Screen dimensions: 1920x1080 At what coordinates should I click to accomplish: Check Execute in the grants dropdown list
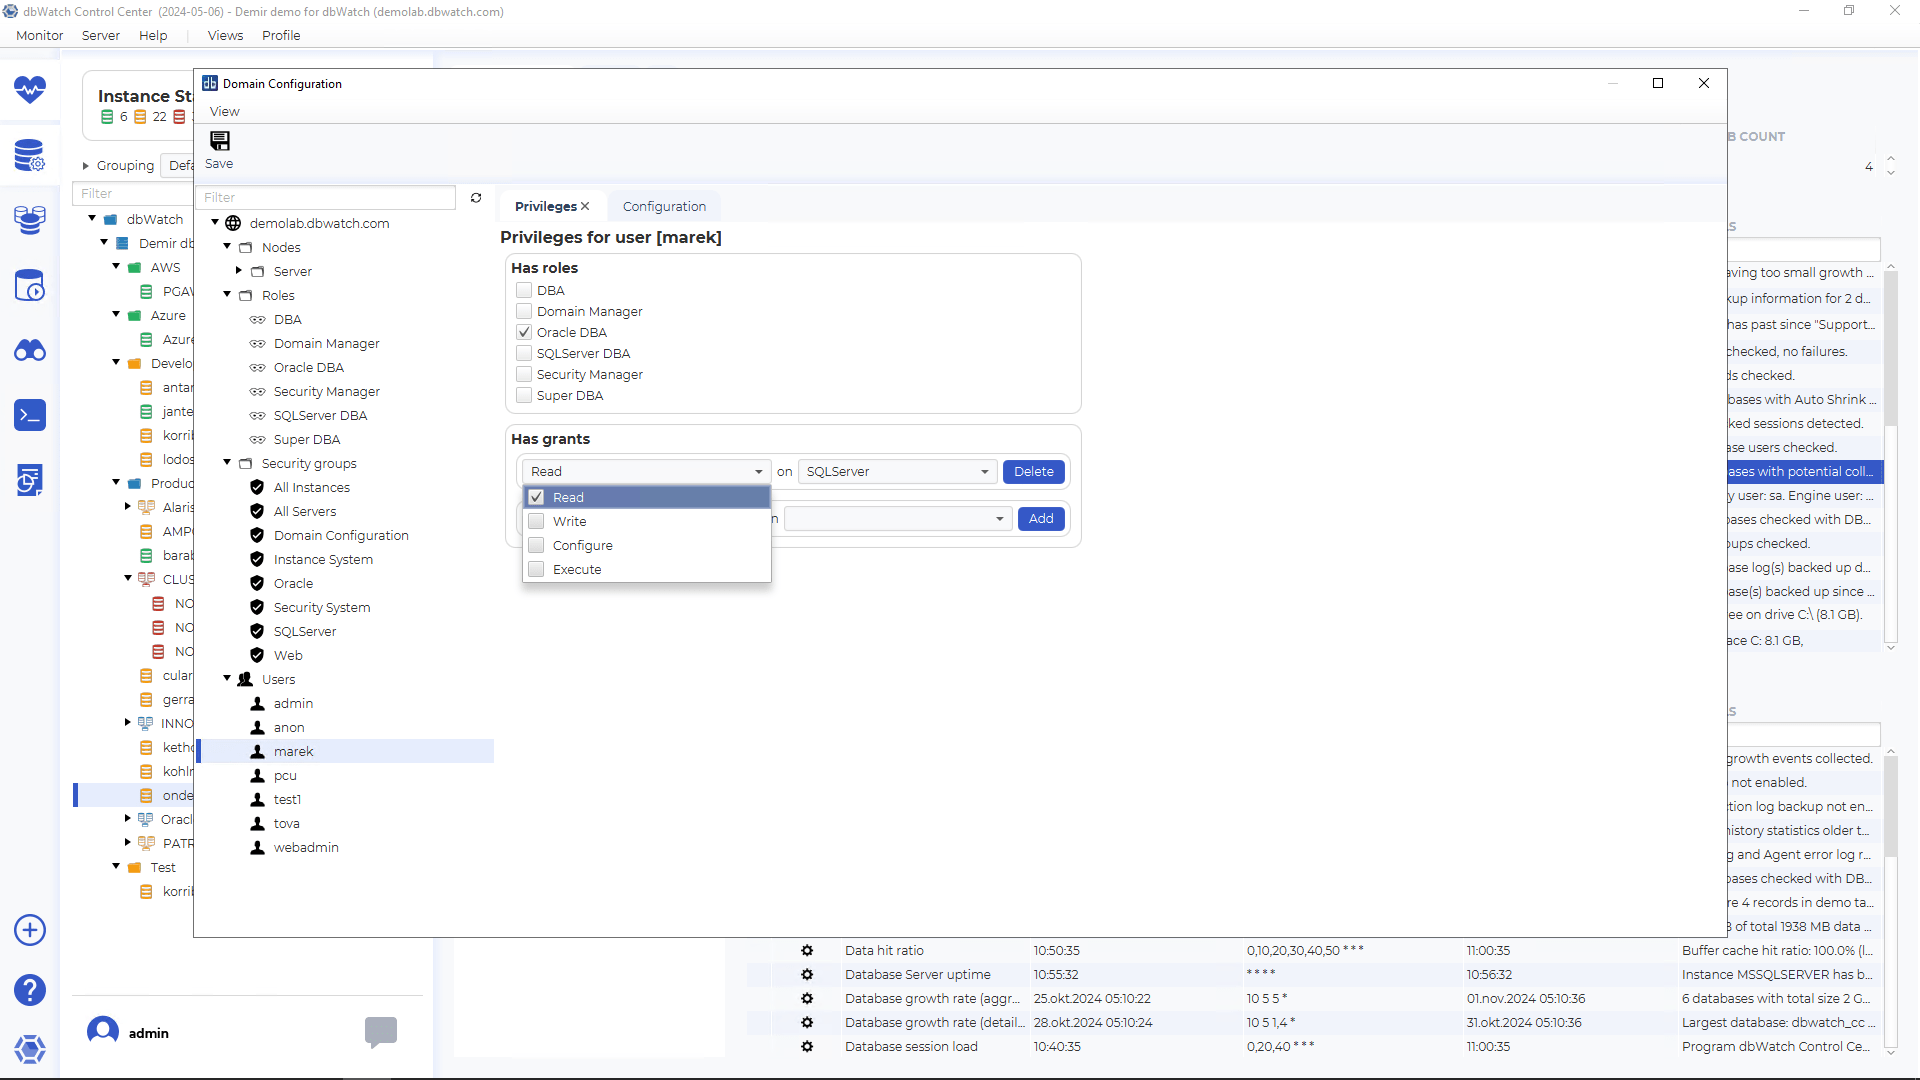(x=536, y=570)
